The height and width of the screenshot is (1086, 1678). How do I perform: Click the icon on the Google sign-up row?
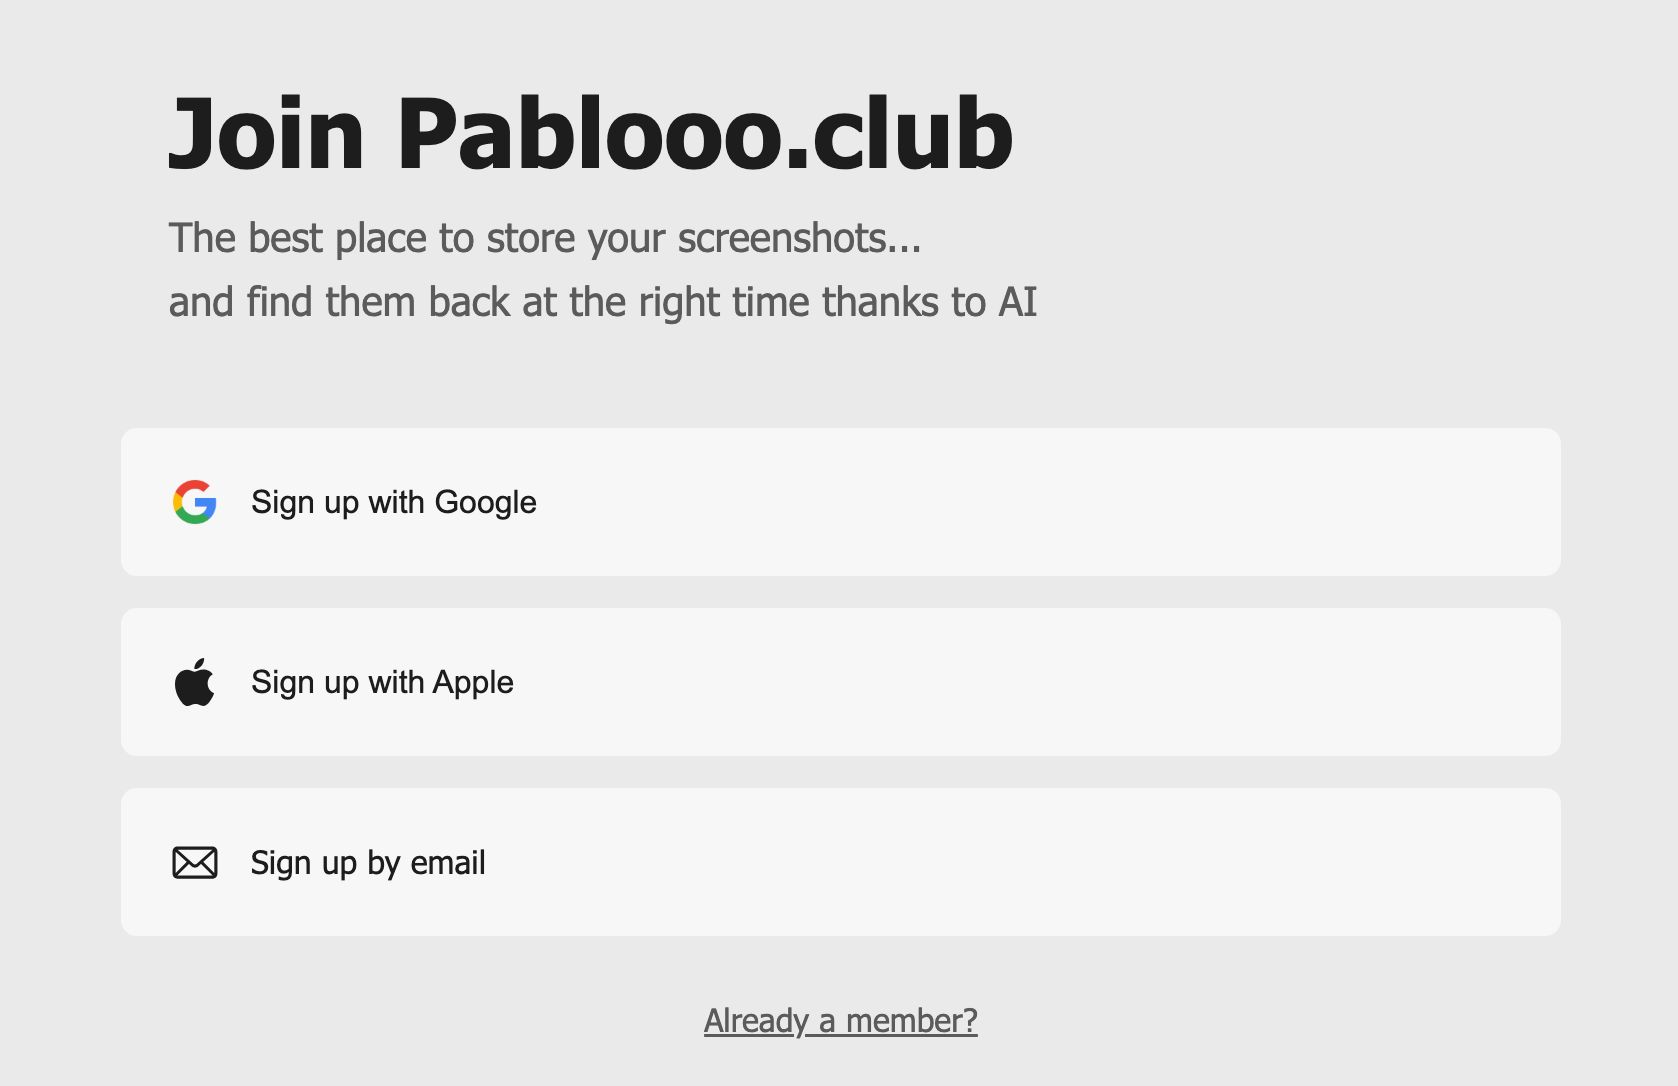(195, 502)
